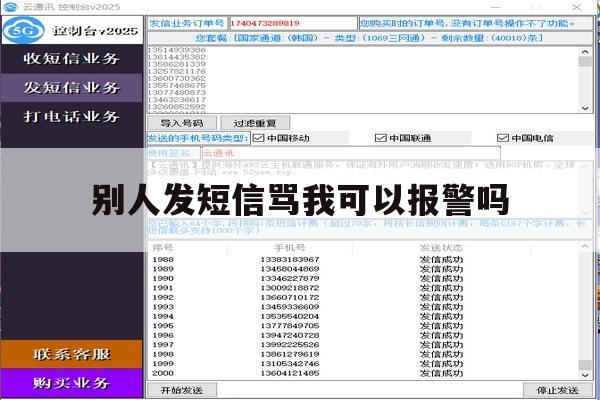This screenshot has width=600, height=400.
Task: Click the title bar app icon
Action: pyautogui.click(x=10, y=7)
